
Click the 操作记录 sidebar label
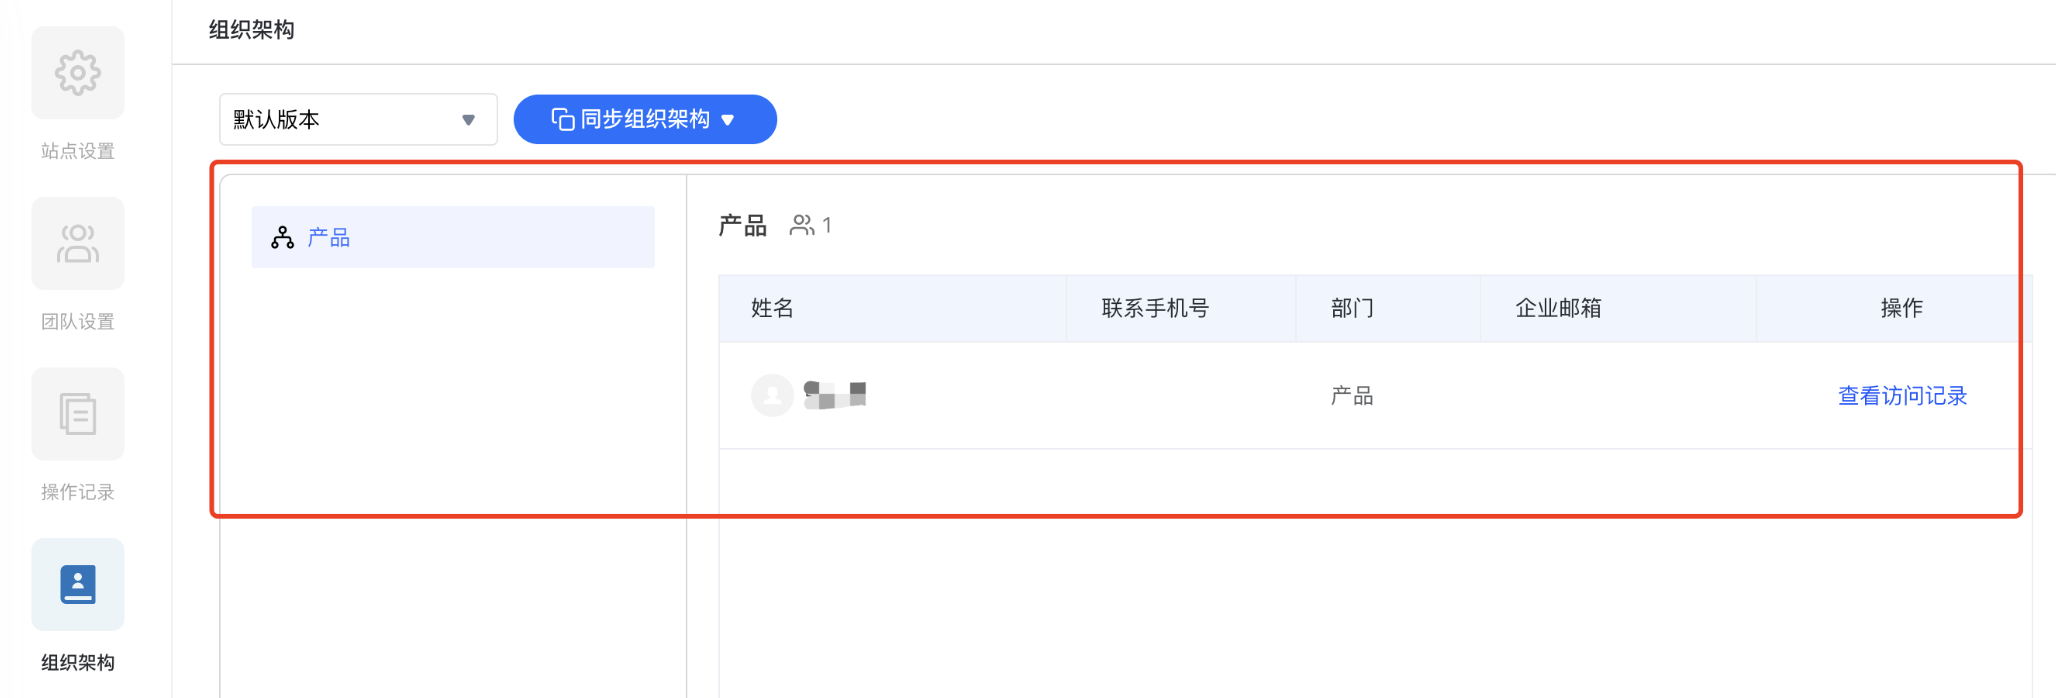(78, 492)
